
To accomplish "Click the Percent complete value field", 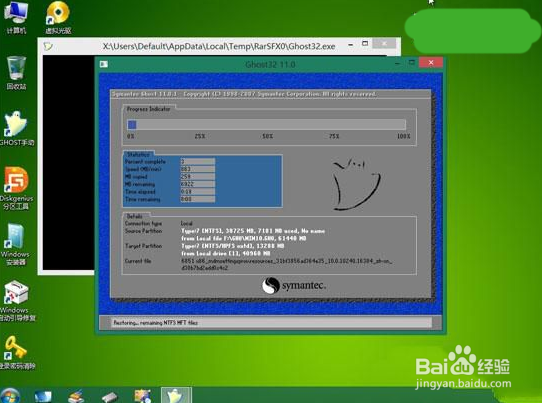I will point(198,161).
